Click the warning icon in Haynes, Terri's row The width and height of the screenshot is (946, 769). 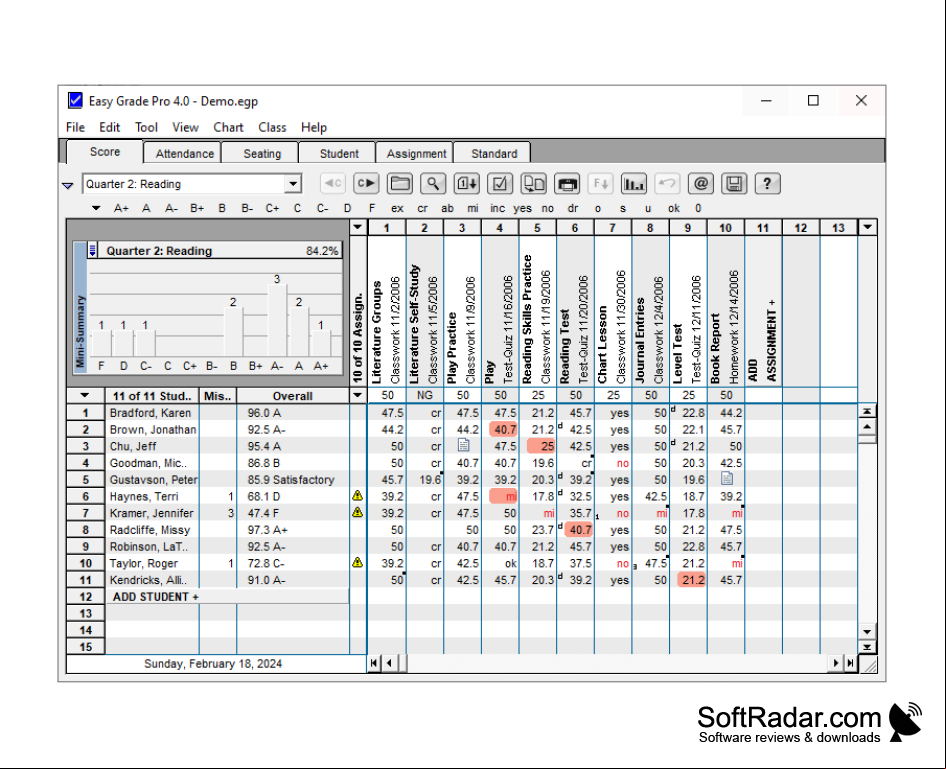click(x=358, y=496)
